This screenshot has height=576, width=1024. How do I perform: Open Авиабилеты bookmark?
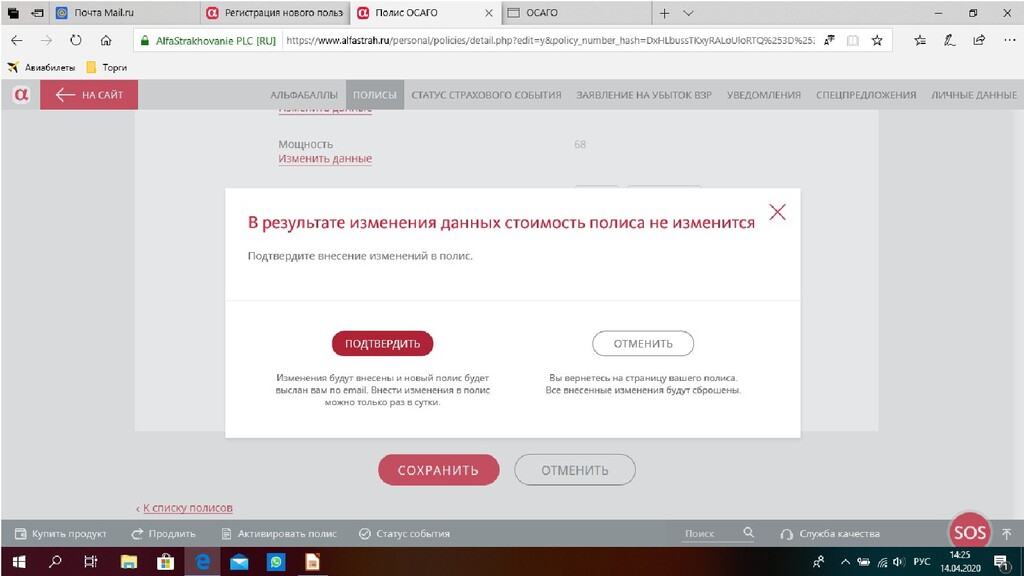click(41, 67)
